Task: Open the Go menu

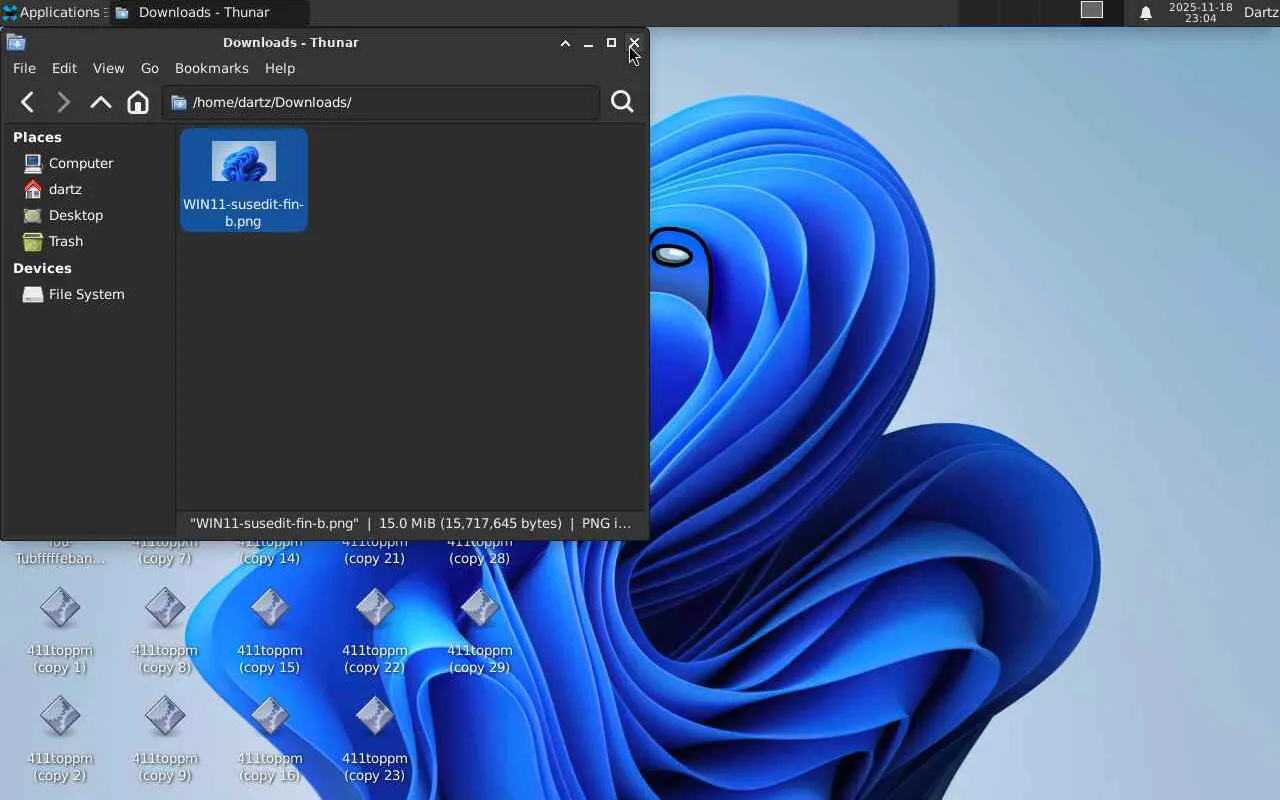Action: (150, 68)
